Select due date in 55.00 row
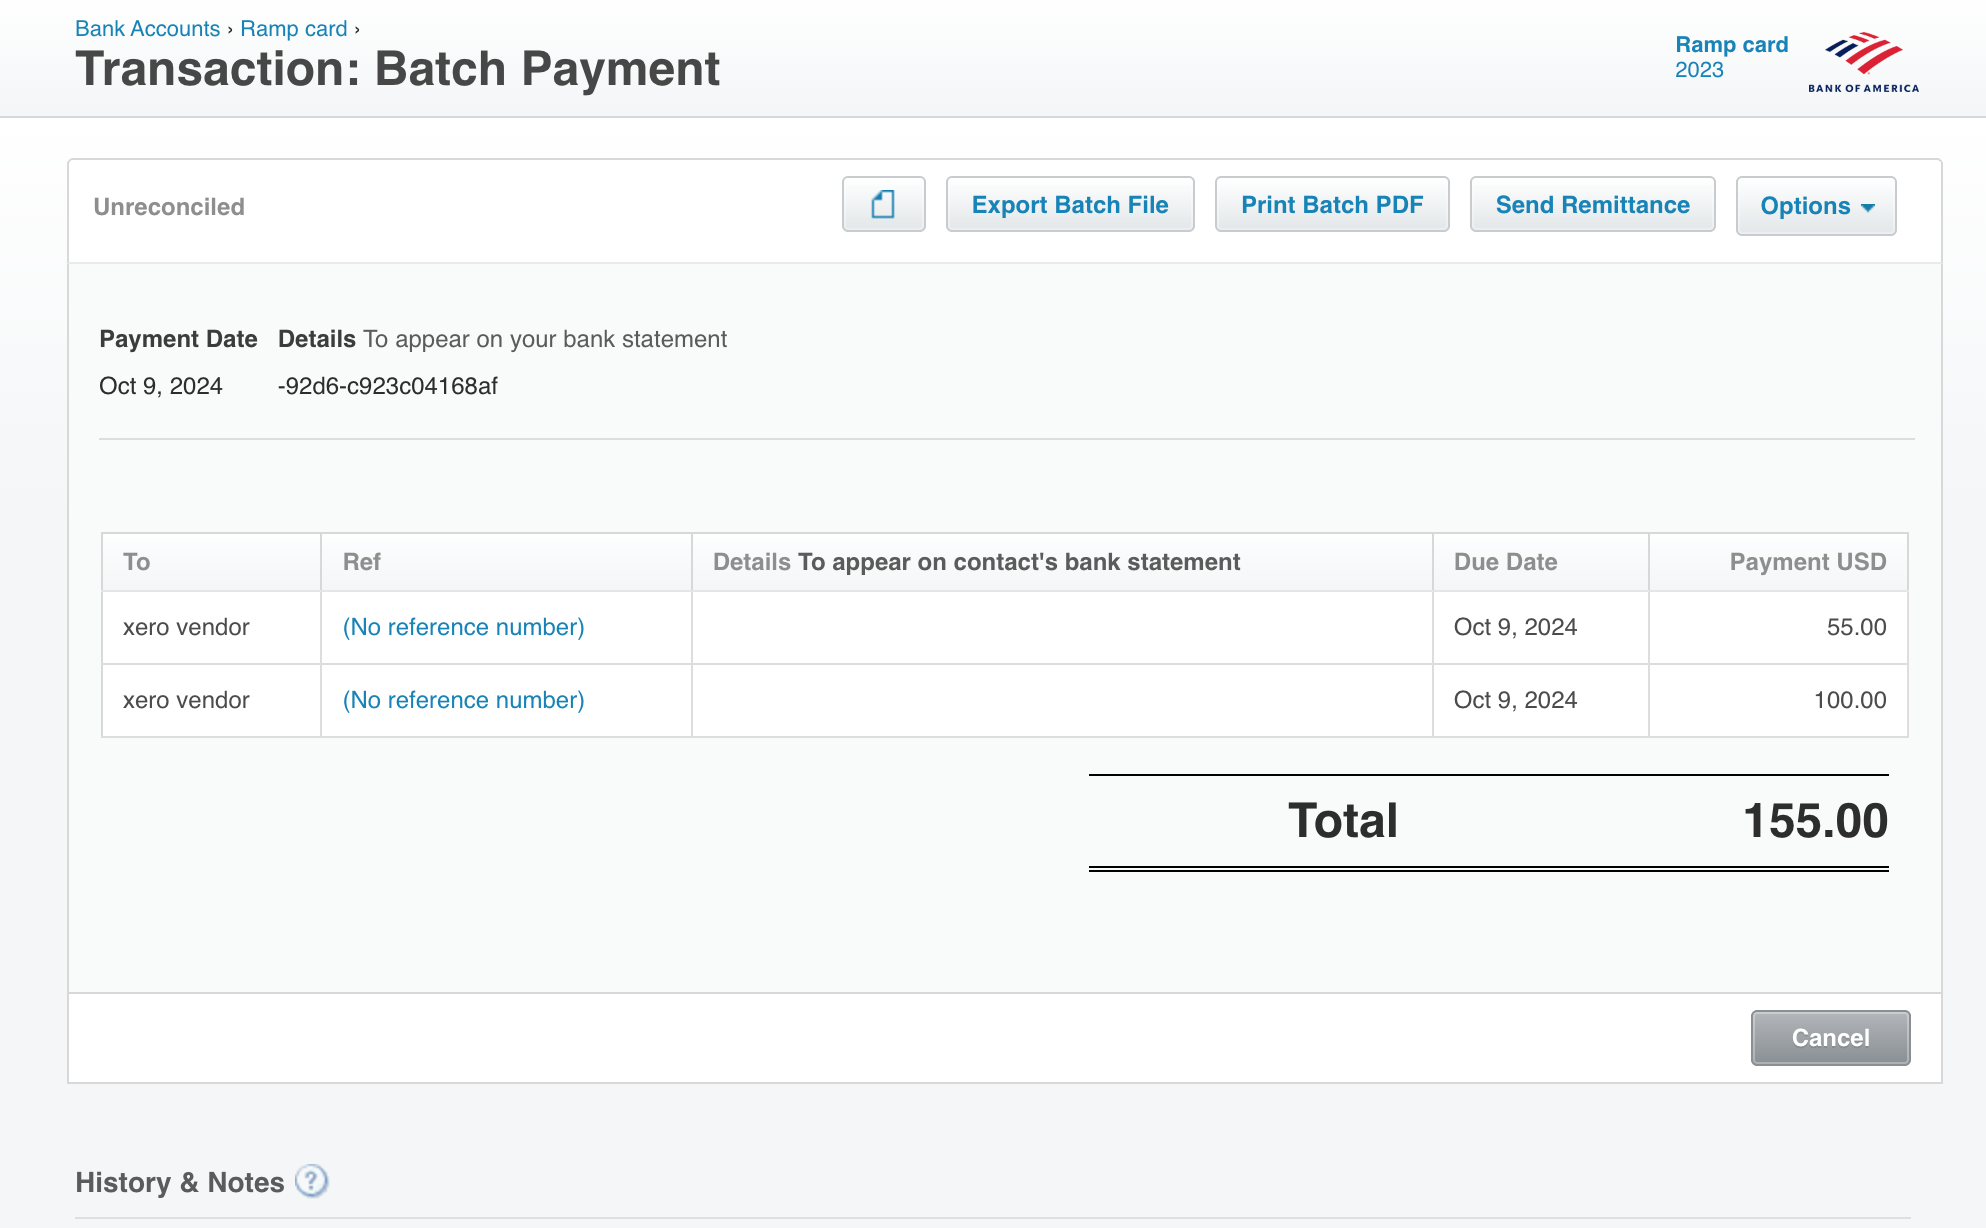The width and height of the screenshot is (1986, 1228). tap(1515, 627)
